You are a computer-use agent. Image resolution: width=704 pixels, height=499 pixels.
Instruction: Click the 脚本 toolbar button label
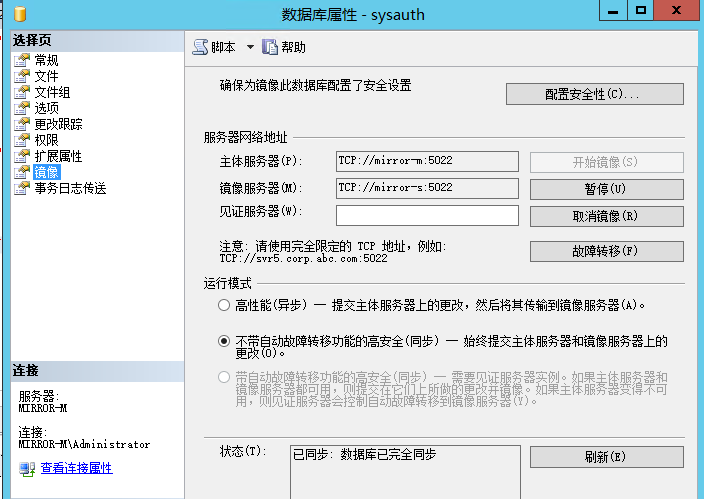(223, 47)
